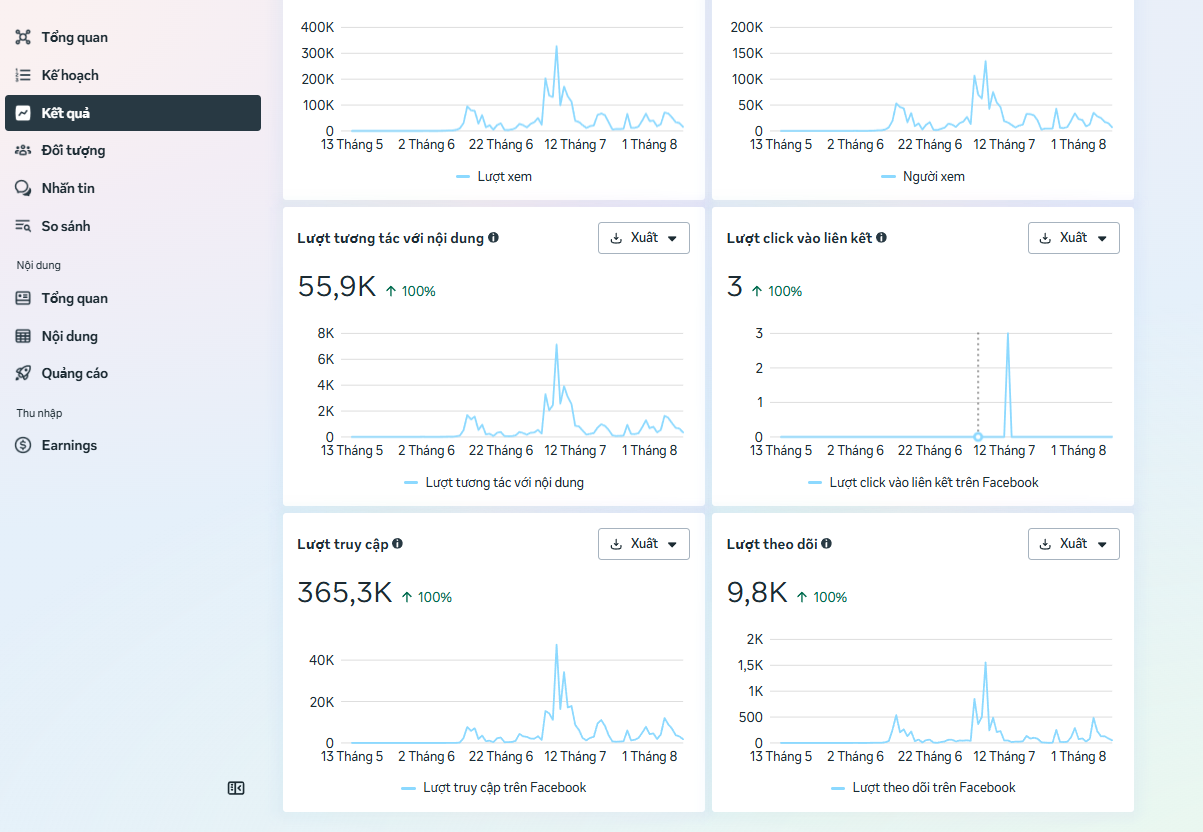Click the Earnings dollar icon
The width and height of the screenshot is (1203, 832).
click(x=23, y=445)
